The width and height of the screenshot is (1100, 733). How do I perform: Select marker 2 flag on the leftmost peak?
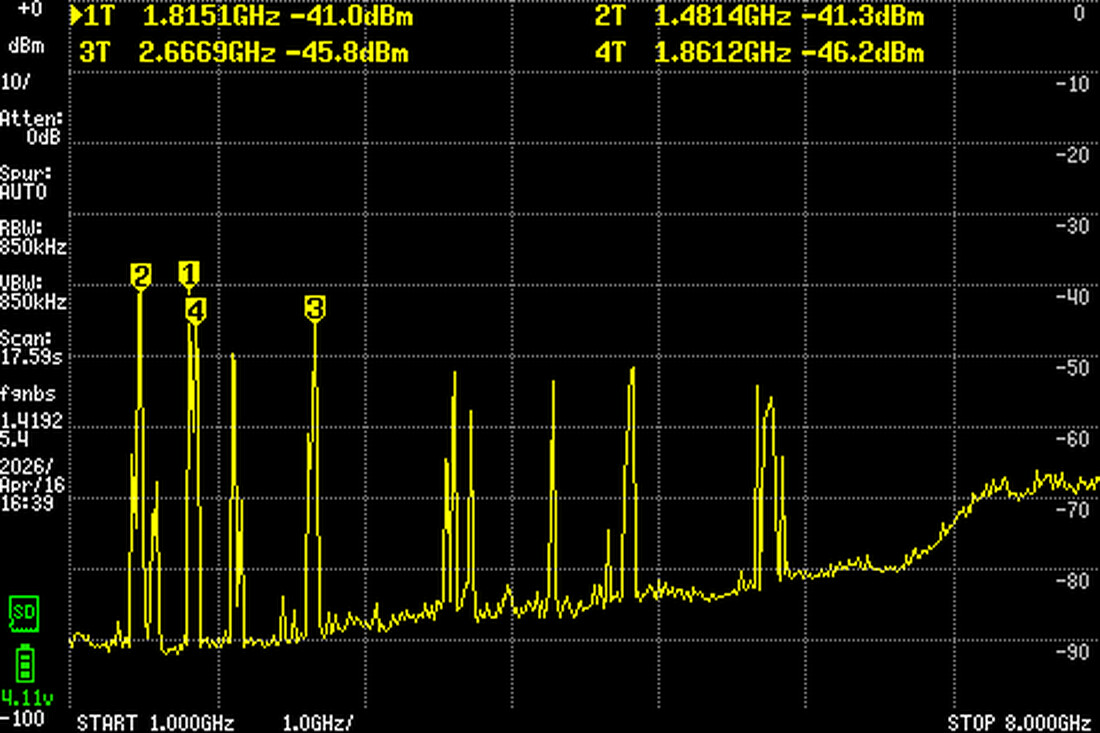[x=141, y=272]
